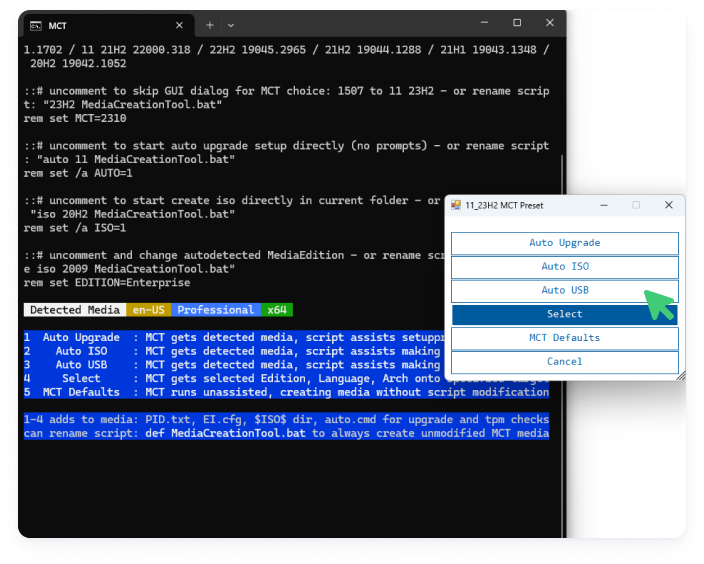Click 'def MediaCreationTool.bat' text

[x=225, y=433]
